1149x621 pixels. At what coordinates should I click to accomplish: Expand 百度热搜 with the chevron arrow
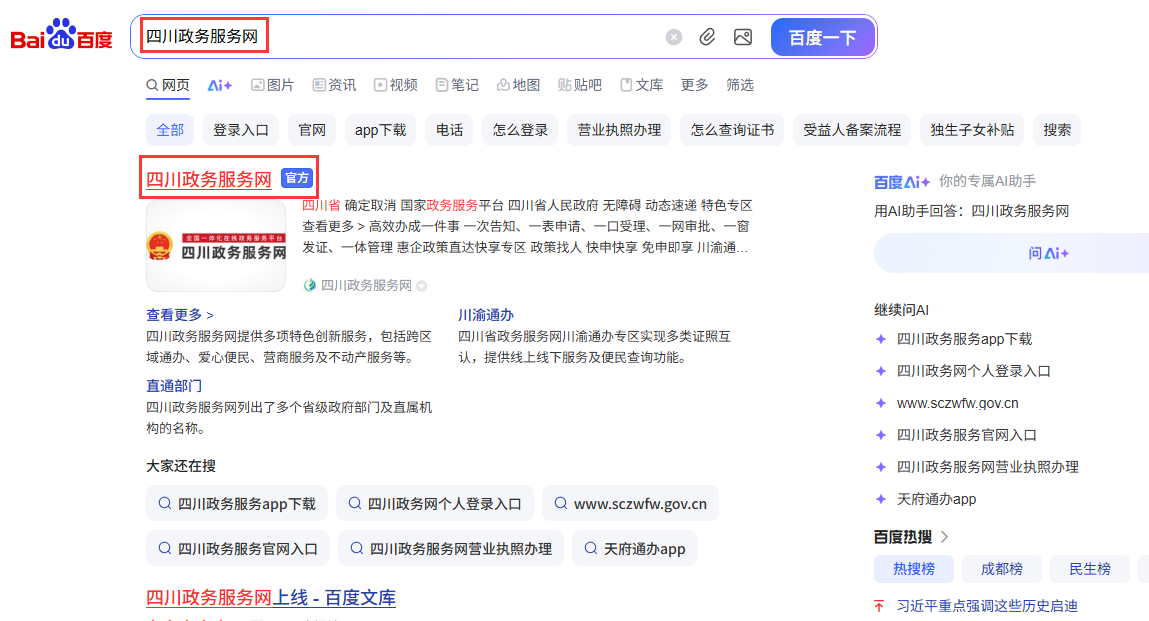pos(945,537)
